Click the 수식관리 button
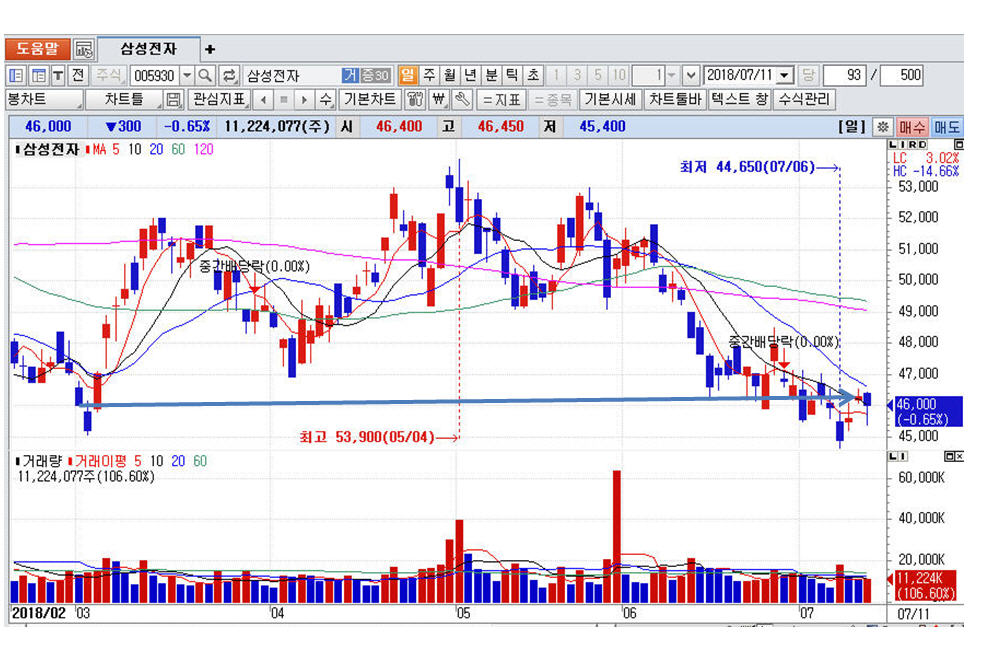 (804, 100)
